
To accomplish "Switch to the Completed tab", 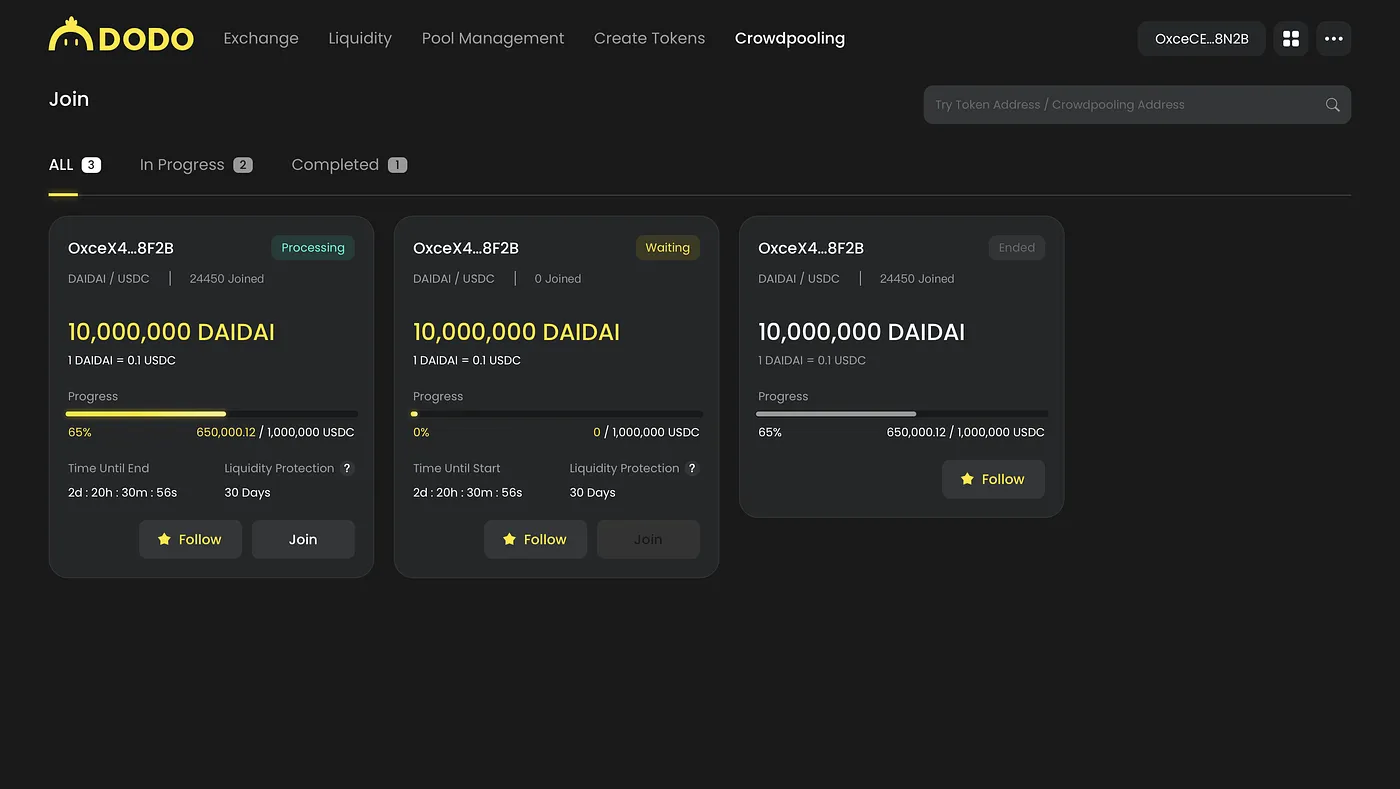I will tap(335, 164).
